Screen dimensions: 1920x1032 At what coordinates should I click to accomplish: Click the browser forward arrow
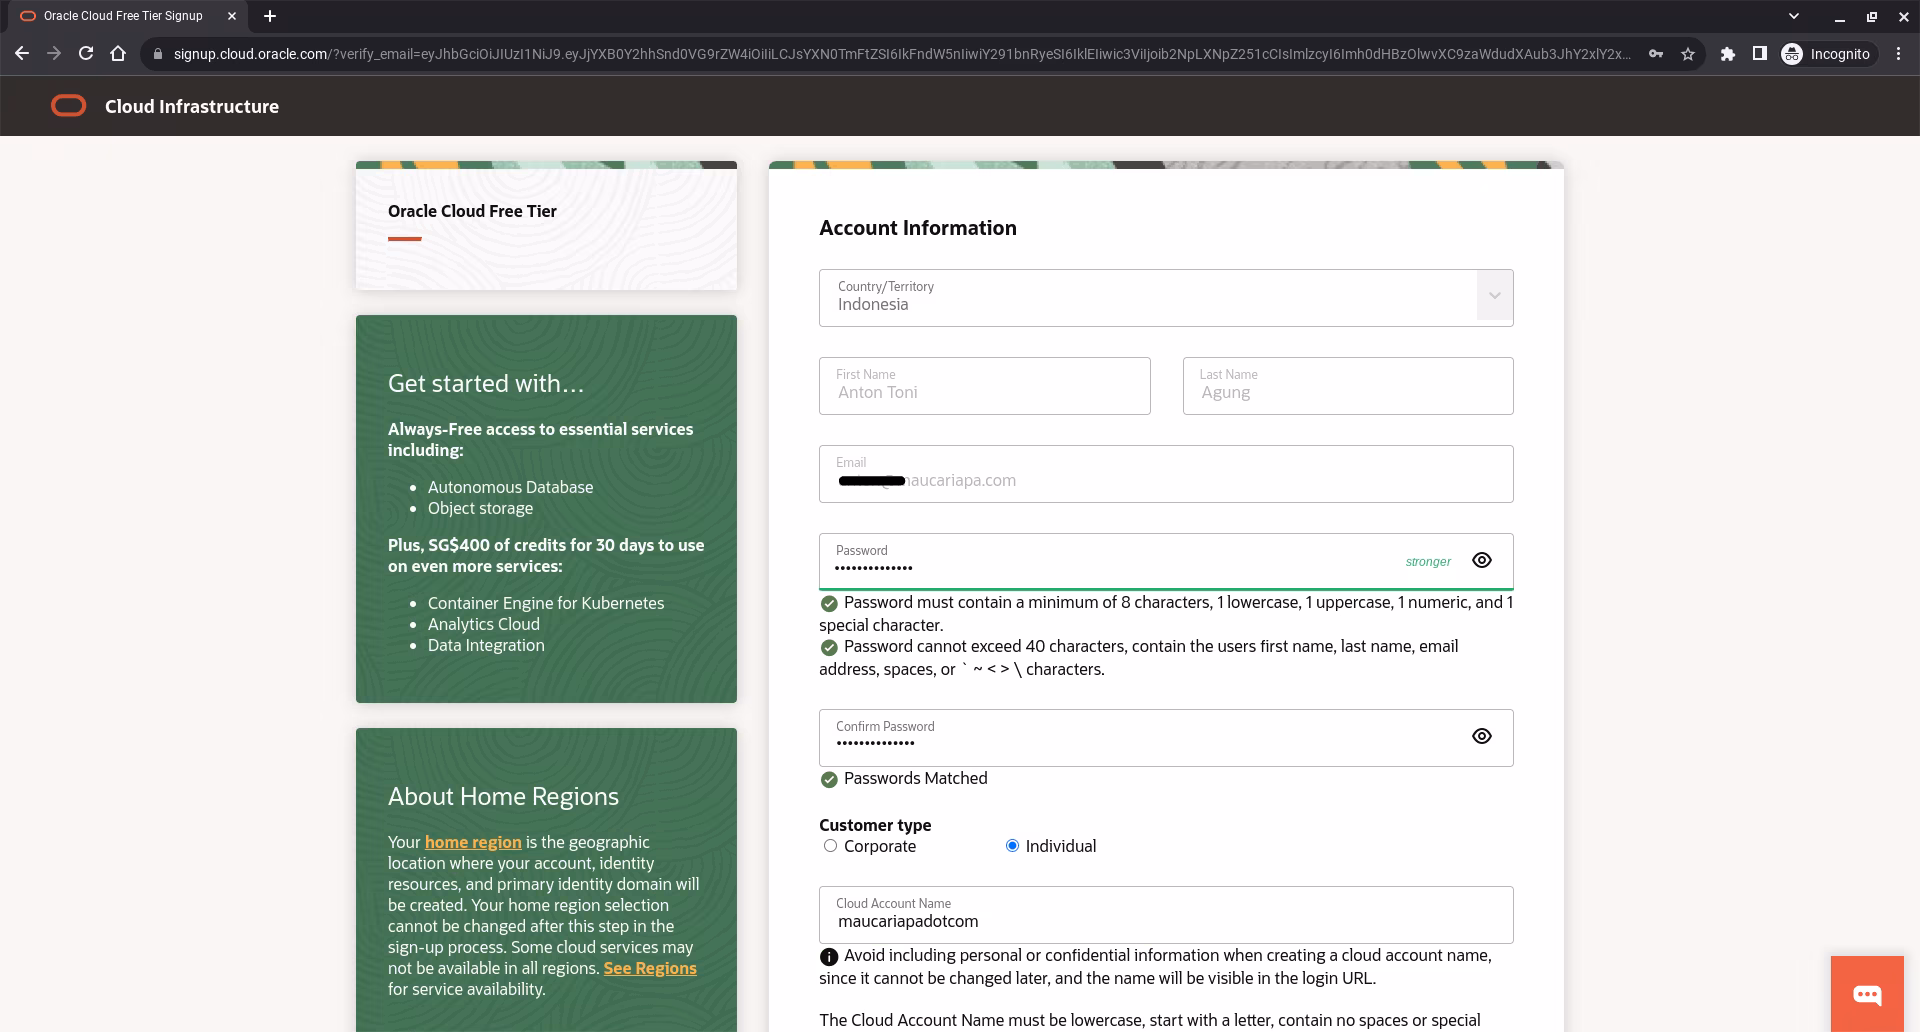[x=54, y=54]
